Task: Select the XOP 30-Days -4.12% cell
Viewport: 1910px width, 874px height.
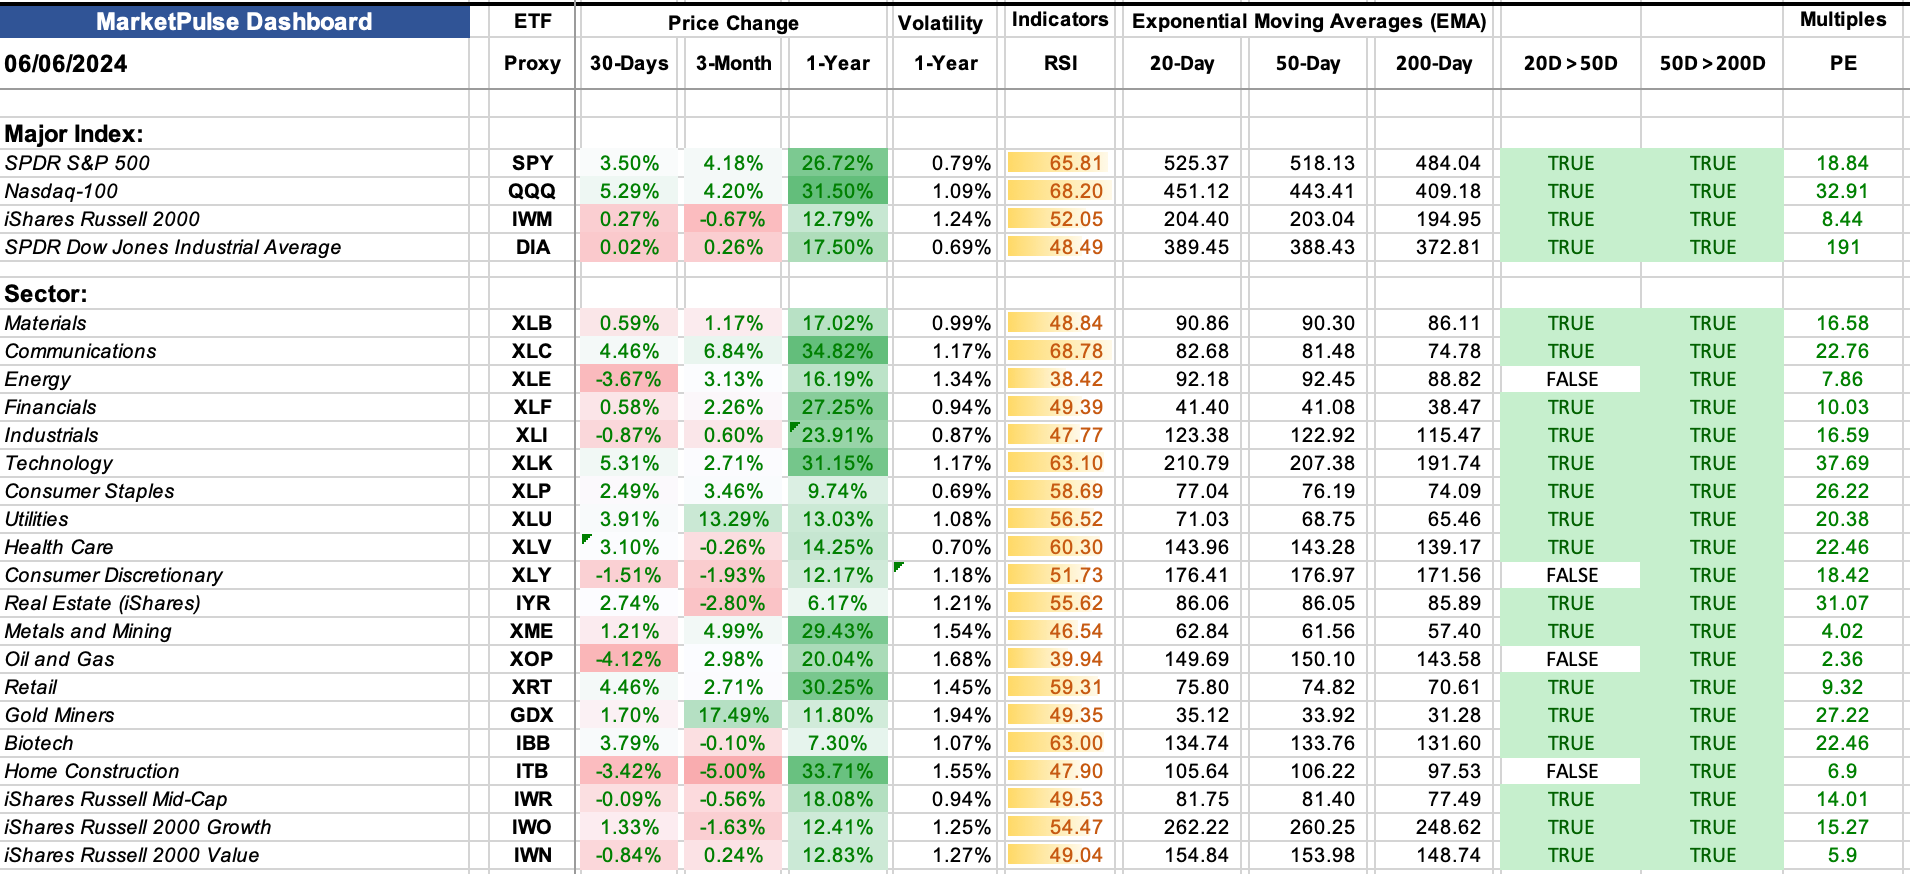Action: (629, 659)
